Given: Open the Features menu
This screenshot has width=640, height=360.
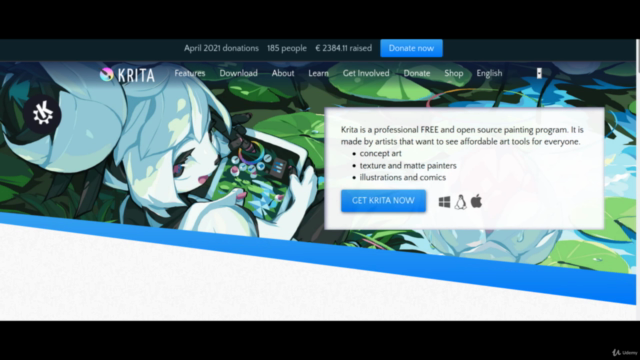Looking at the screenshot, I should click(190, 73).
